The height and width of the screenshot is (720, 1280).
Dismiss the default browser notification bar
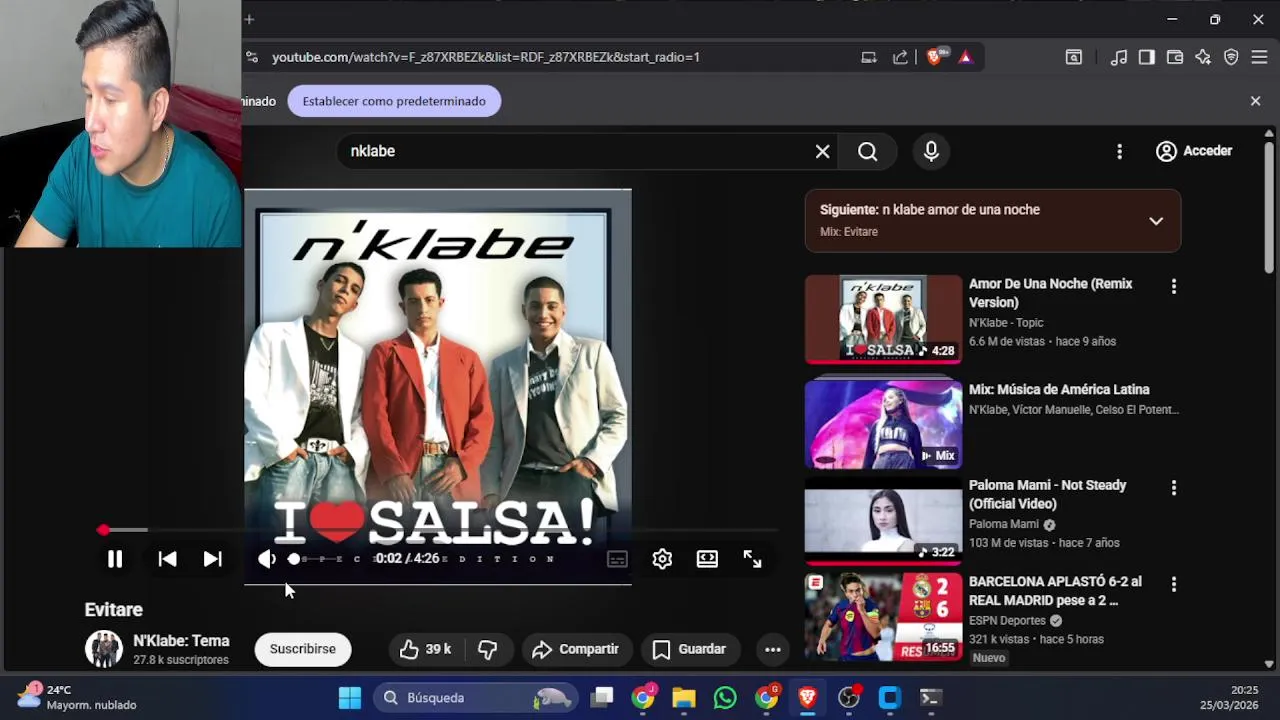click(x=1256, y=101)
